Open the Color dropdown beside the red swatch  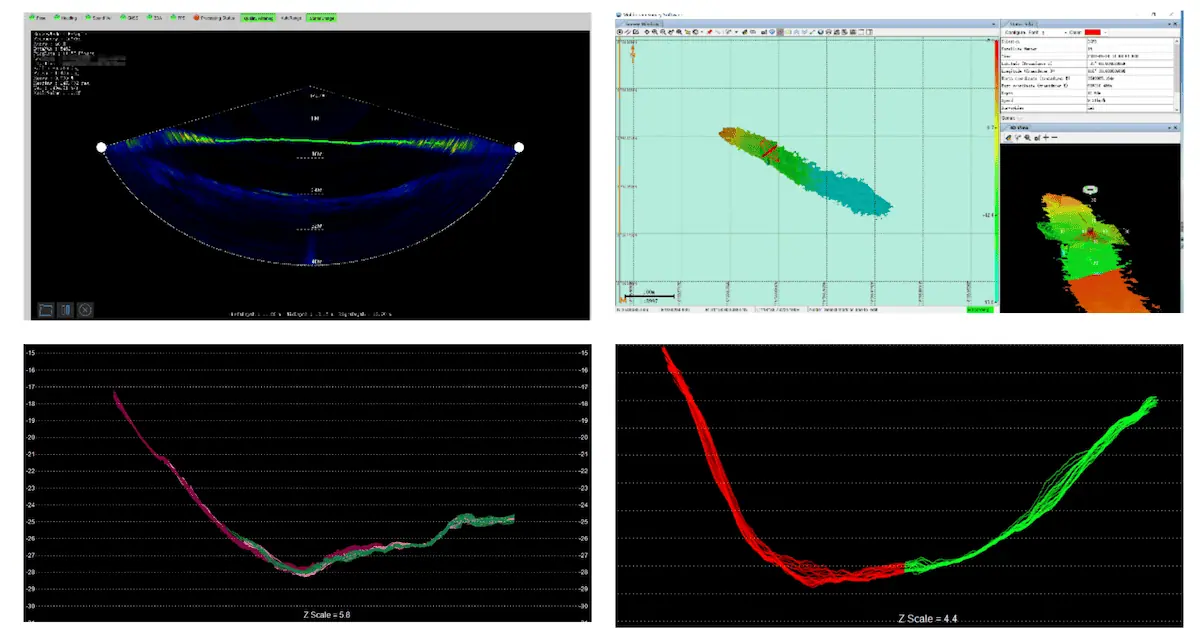1105,32
